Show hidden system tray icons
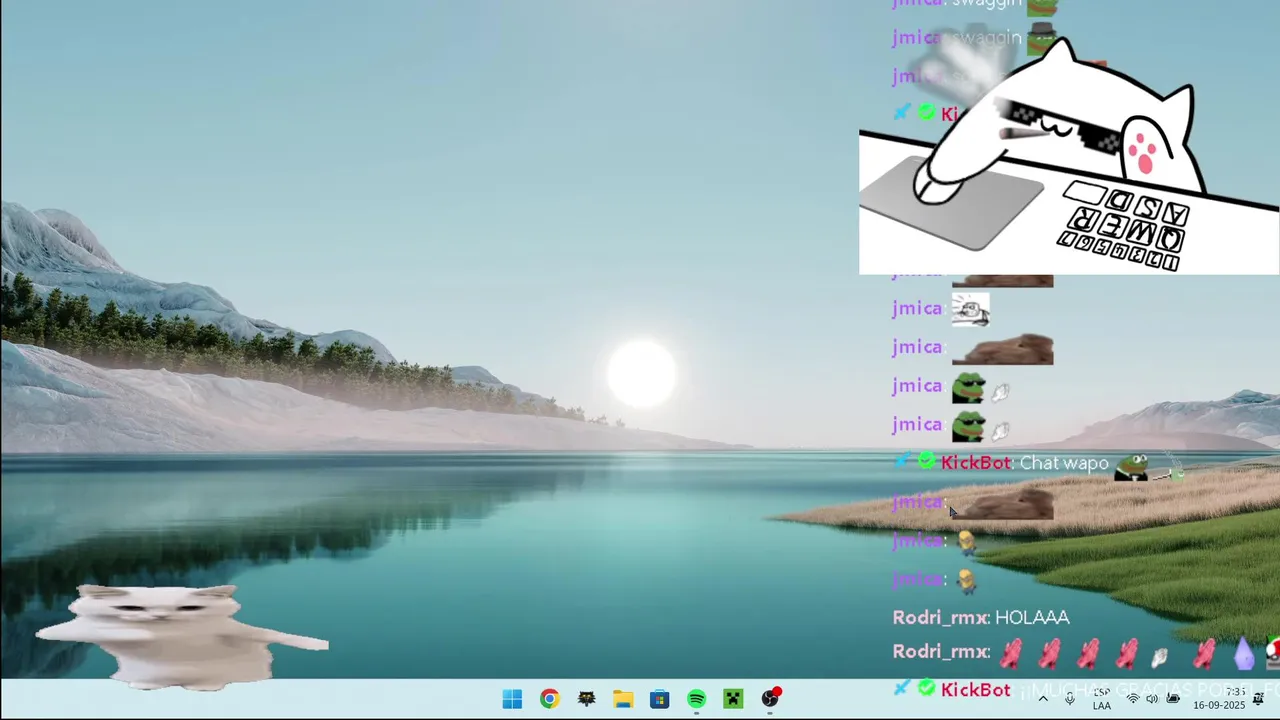 [x=1043, y=699]
